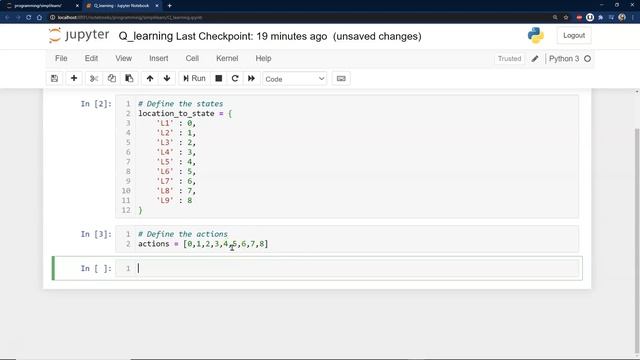Move selected cell up arrow

click(x=150, y=78)
